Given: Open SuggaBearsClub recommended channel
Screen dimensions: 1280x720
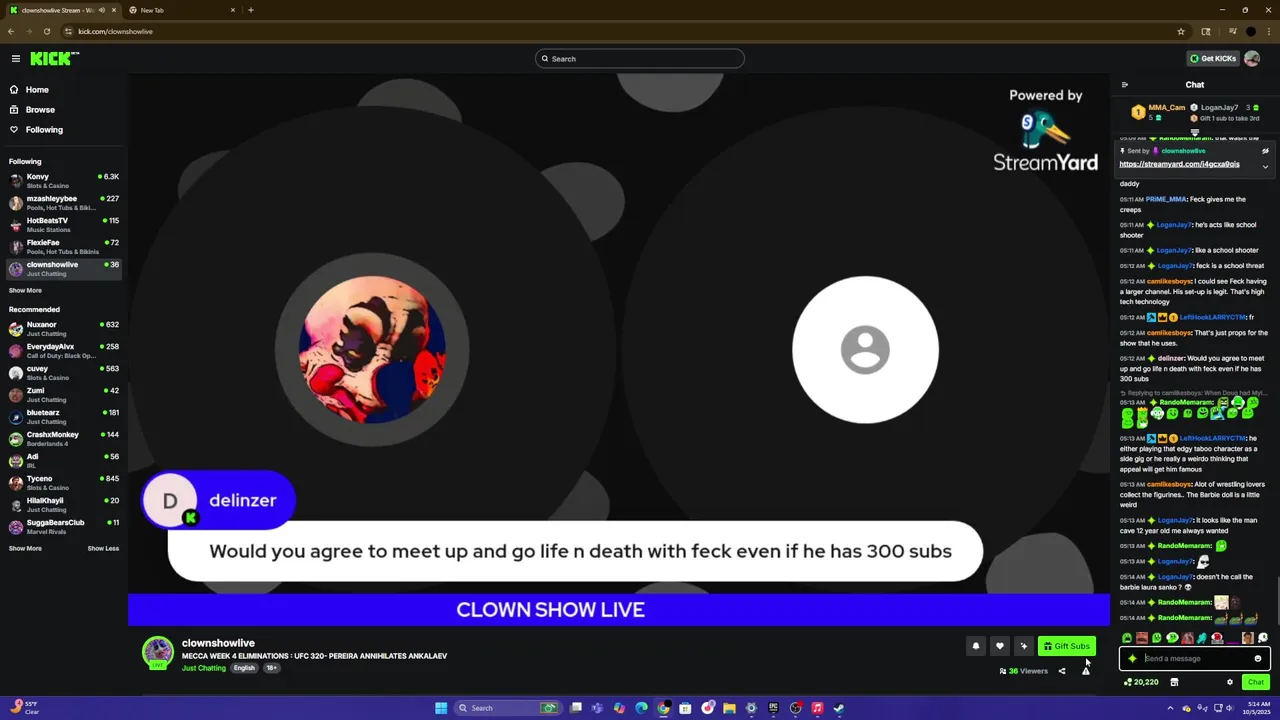Looking at the screenshot, I should point(64,527).
